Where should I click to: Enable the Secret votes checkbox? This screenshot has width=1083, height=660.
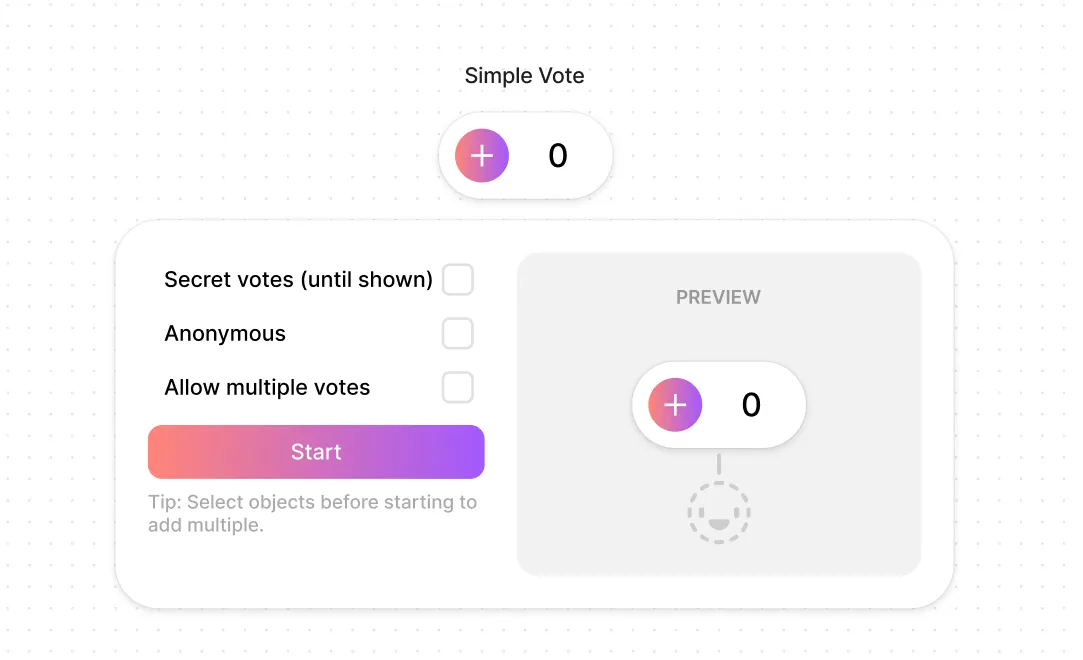pos(458,280)
